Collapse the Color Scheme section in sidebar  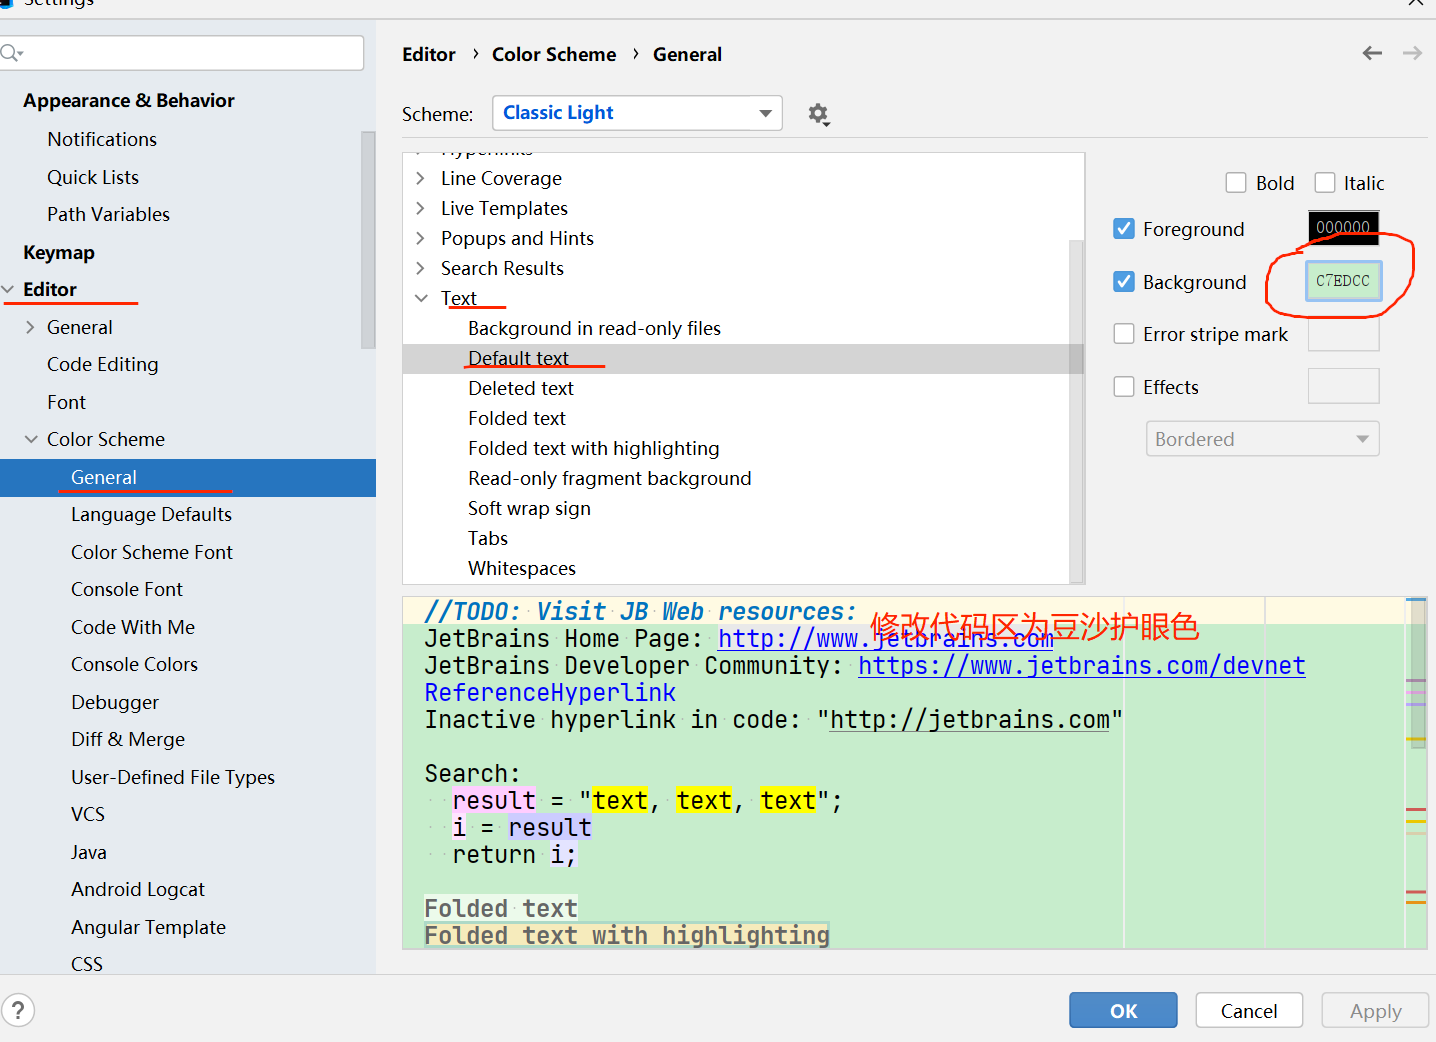31,439
